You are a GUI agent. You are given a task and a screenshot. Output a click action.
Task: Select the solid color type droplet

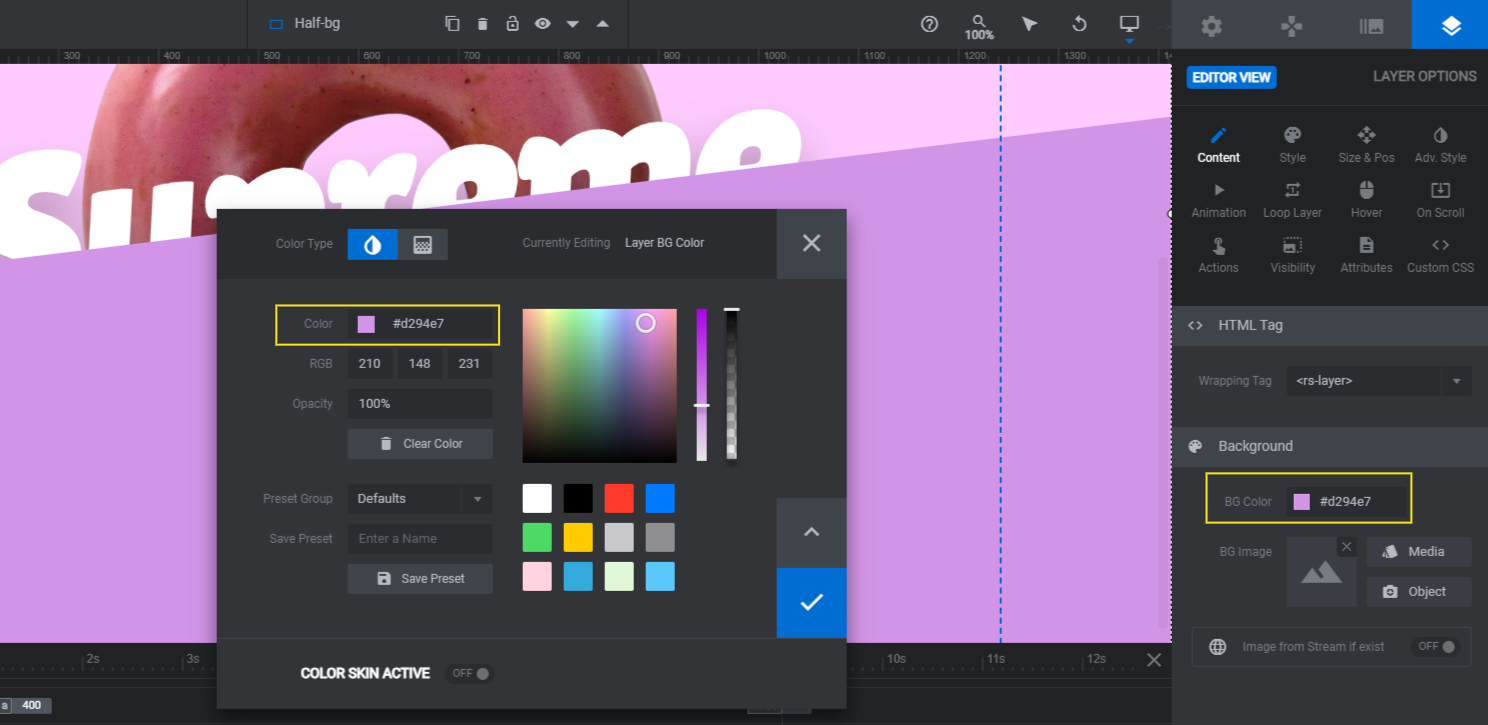pos(373,244)
